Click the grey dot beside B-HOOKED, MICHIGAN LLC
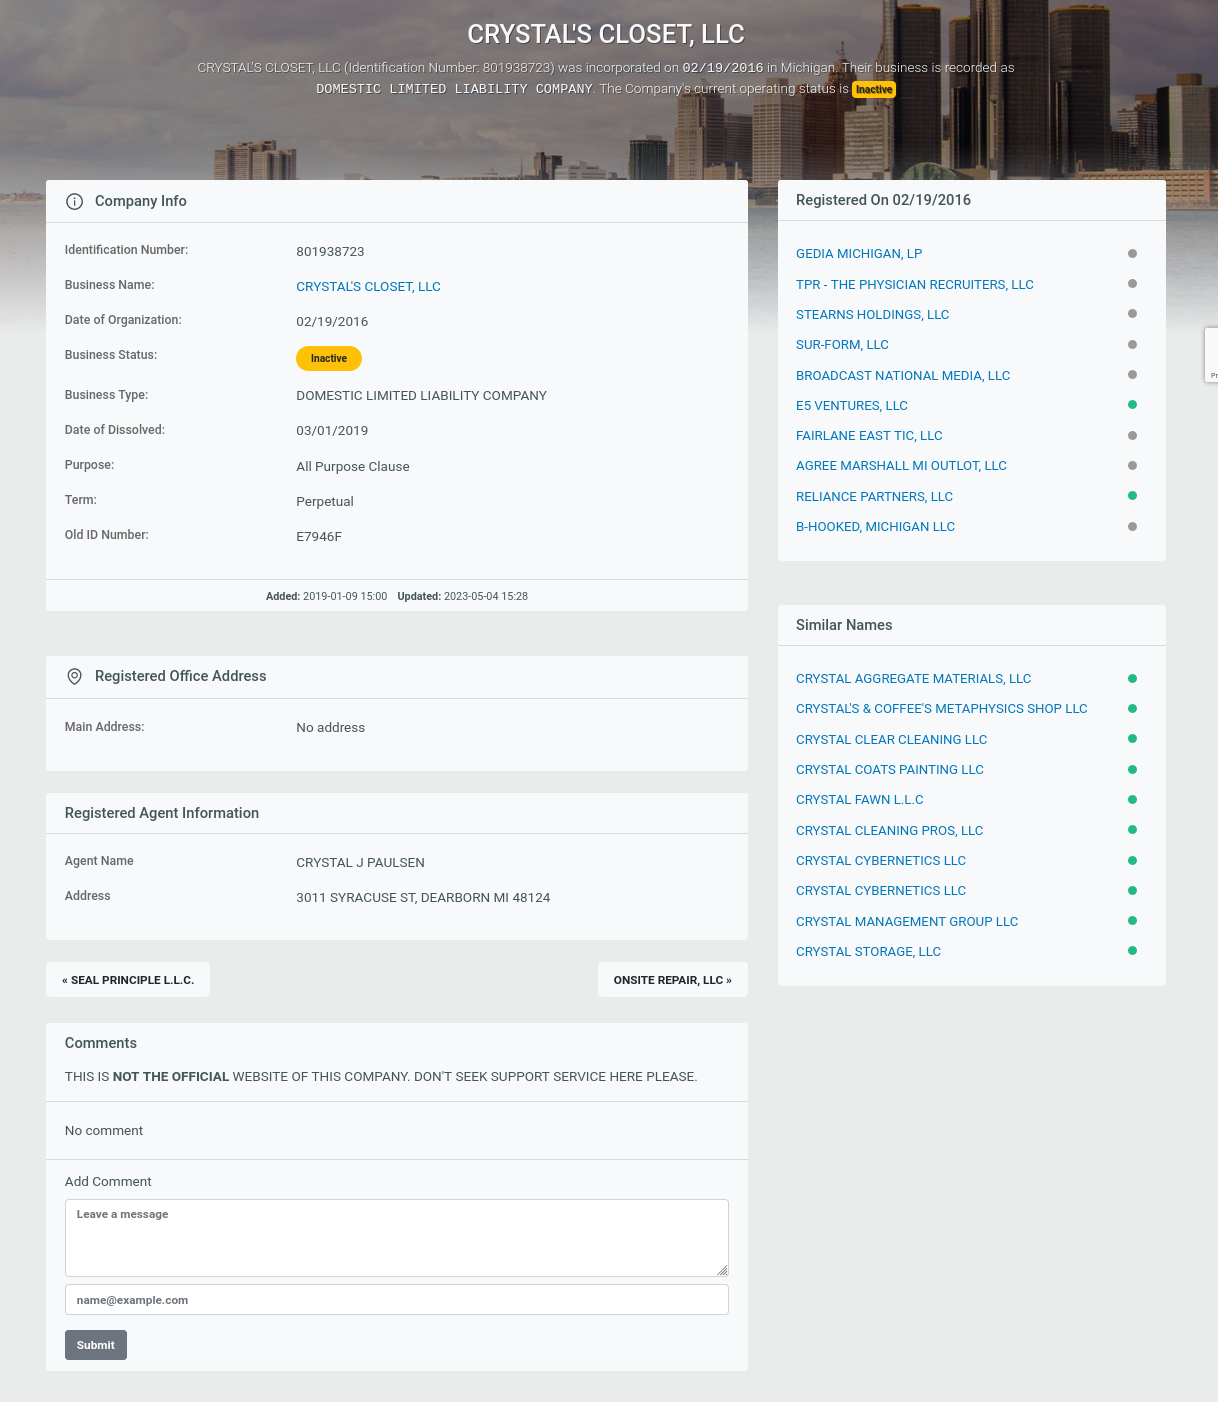Screen dimensions: 1218x1402 [x=1132, y=526]
